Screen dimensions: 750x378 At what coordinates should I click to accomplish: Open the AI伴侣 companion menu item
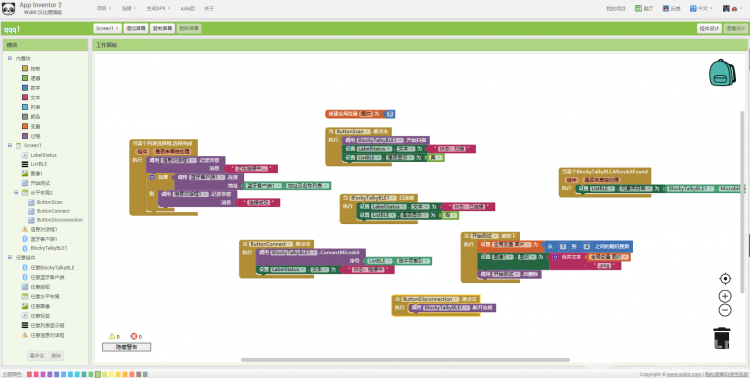(x=188, y=9)
